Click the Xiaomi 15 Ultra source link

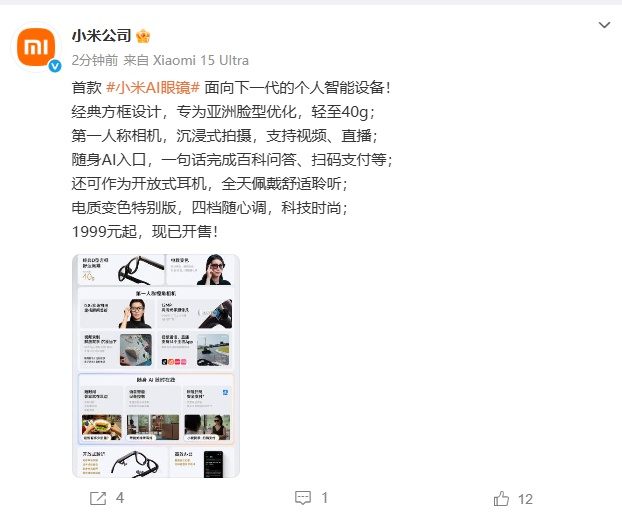coord(201,60)
